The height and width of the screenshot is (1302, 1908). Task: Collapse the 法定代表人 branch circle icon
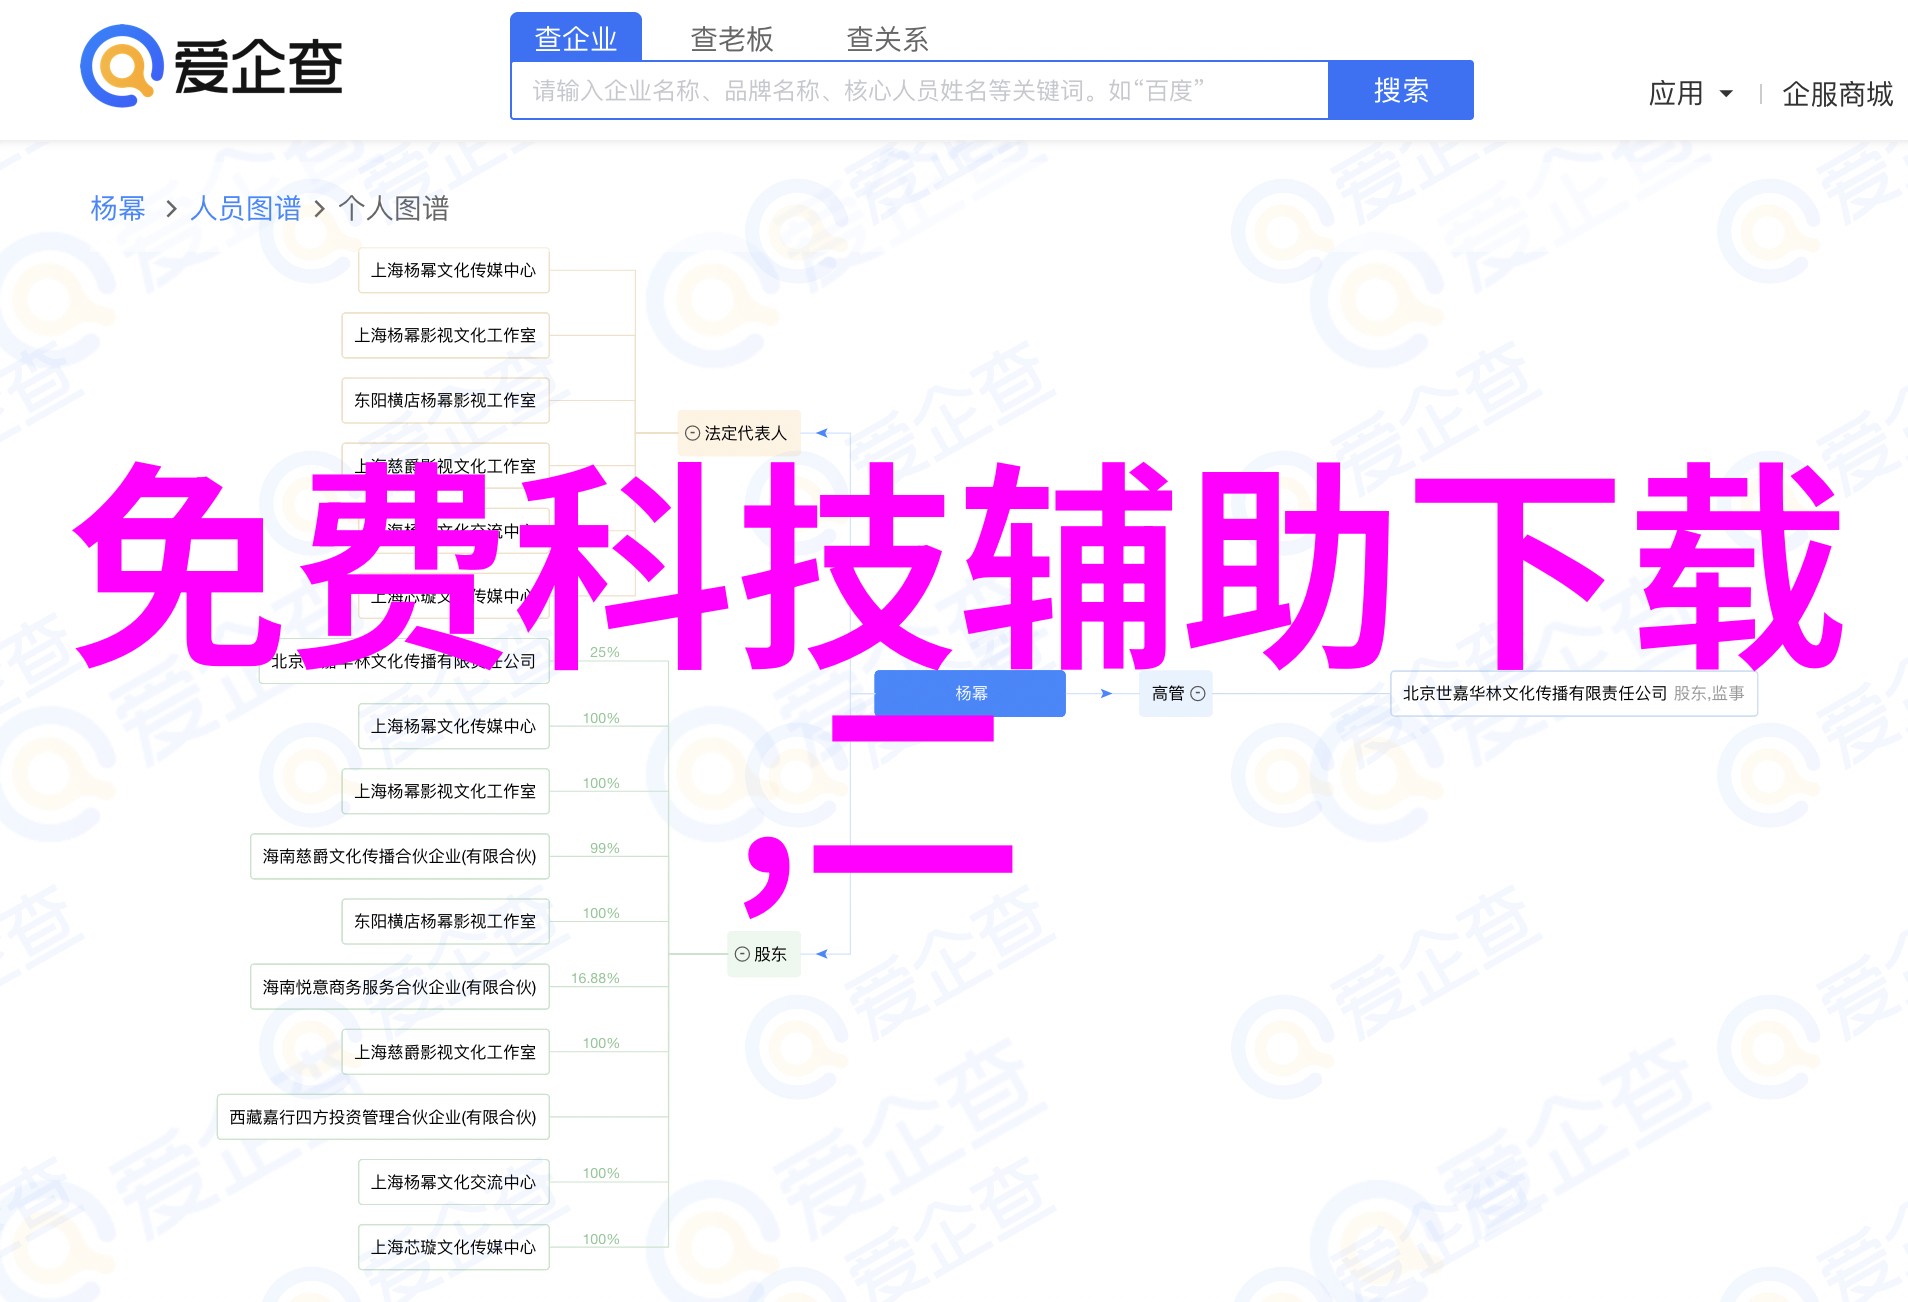[692, 433]
